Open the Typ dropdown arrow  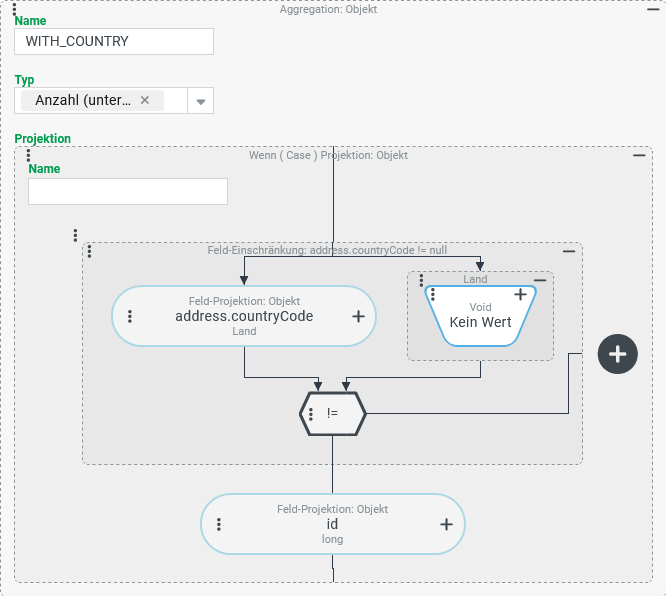[200, 101]
